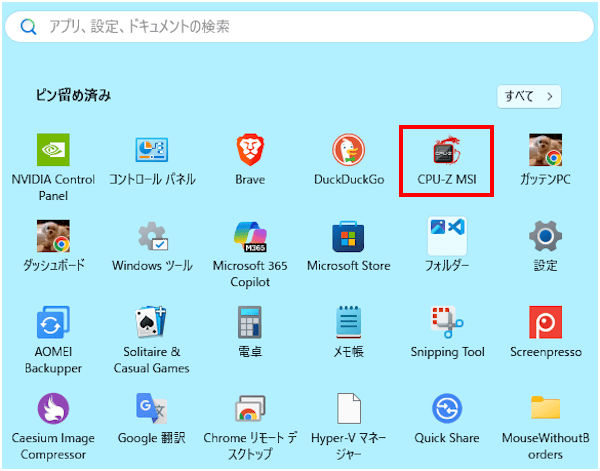Launch Snipping Tool
The height and width of the screenshot is (471, 600).
[x=447, y=322]
